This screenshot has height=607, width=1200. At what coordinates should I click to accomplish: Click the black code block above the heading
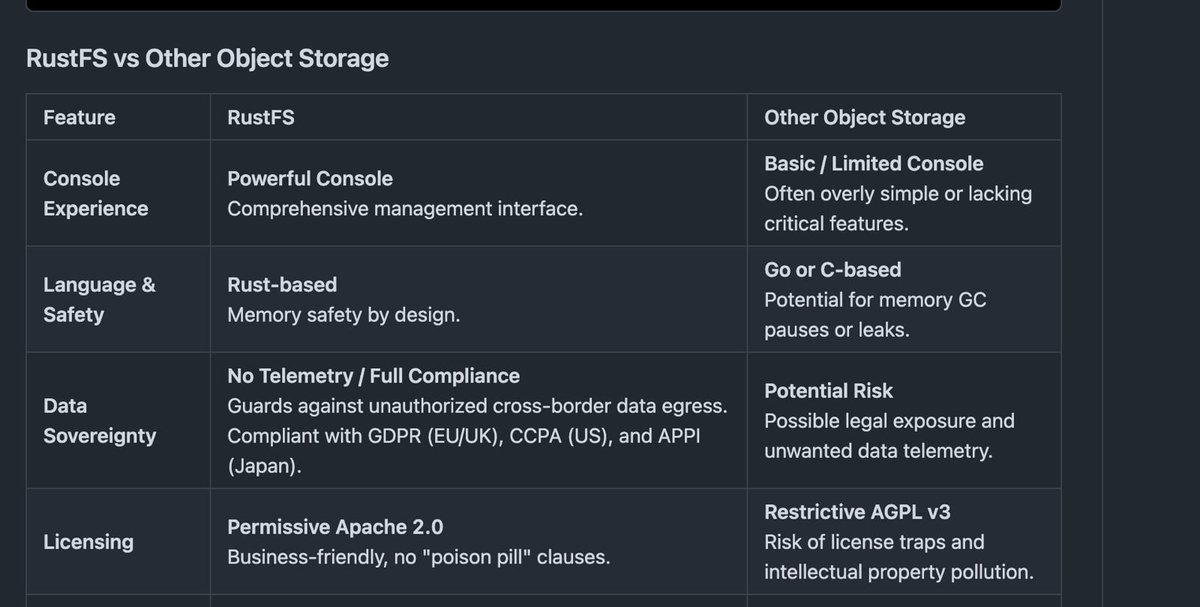543,5
